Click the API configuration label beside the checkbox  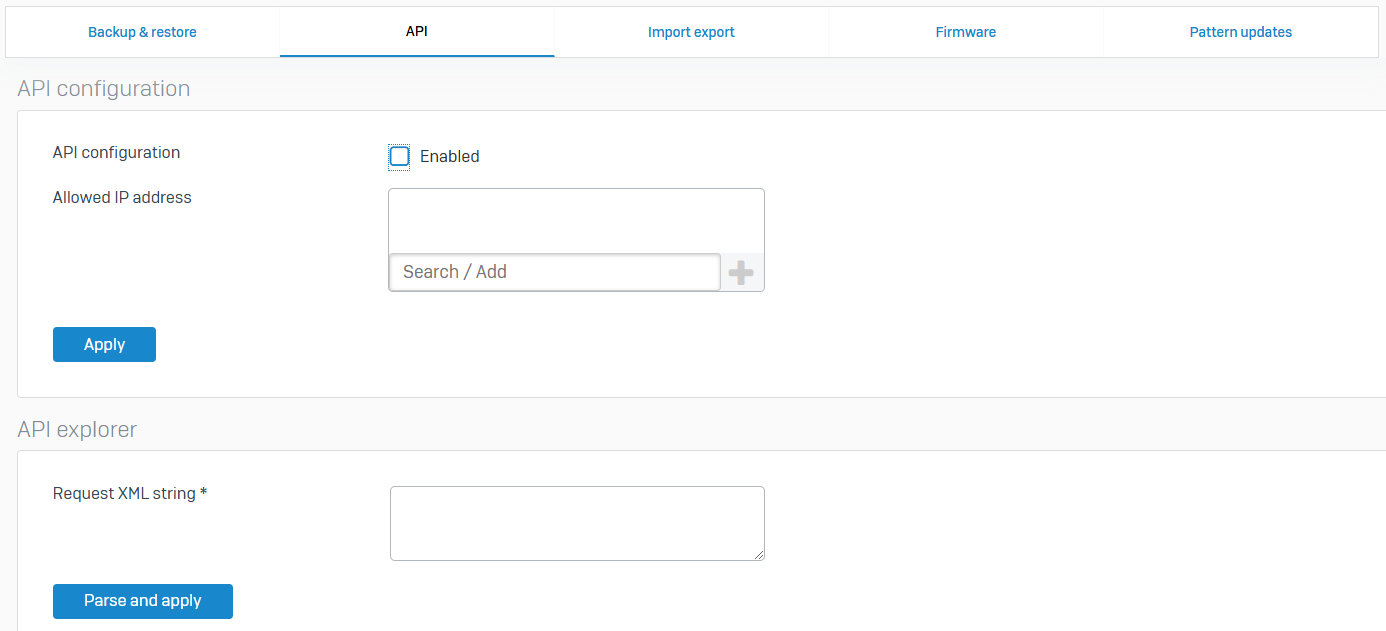(x=116, y=153)
